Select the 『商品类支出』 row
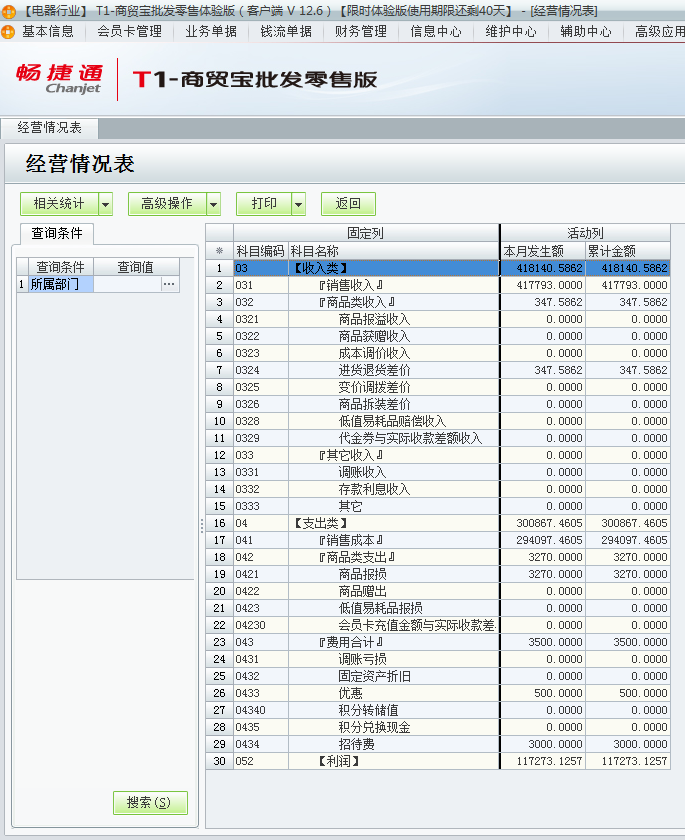 438,557
